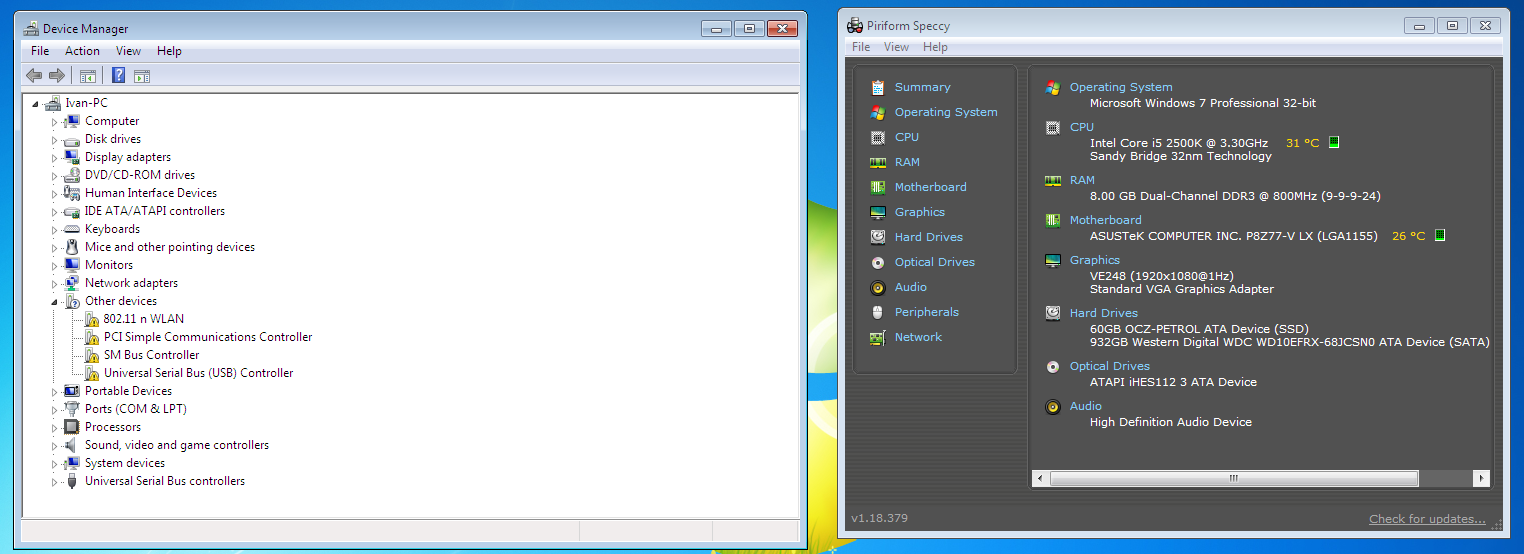
Task: Click the Windows flag icon beside Operating System heading
Action: tap(1053, 87)
